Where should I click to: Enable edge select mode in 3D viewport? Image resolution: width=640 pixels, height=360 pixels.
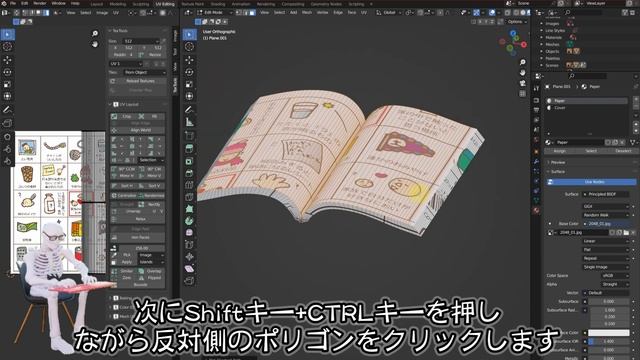tap(246, 13)
